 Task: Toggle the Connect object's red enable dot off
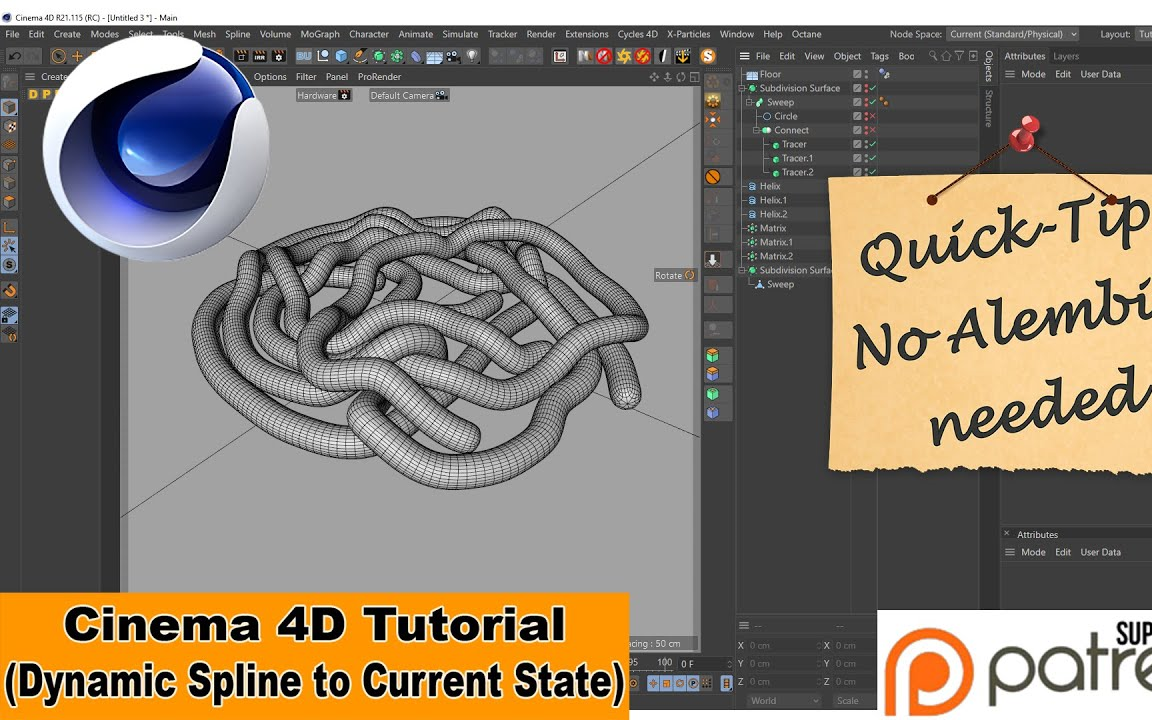[x=866, y=130]
